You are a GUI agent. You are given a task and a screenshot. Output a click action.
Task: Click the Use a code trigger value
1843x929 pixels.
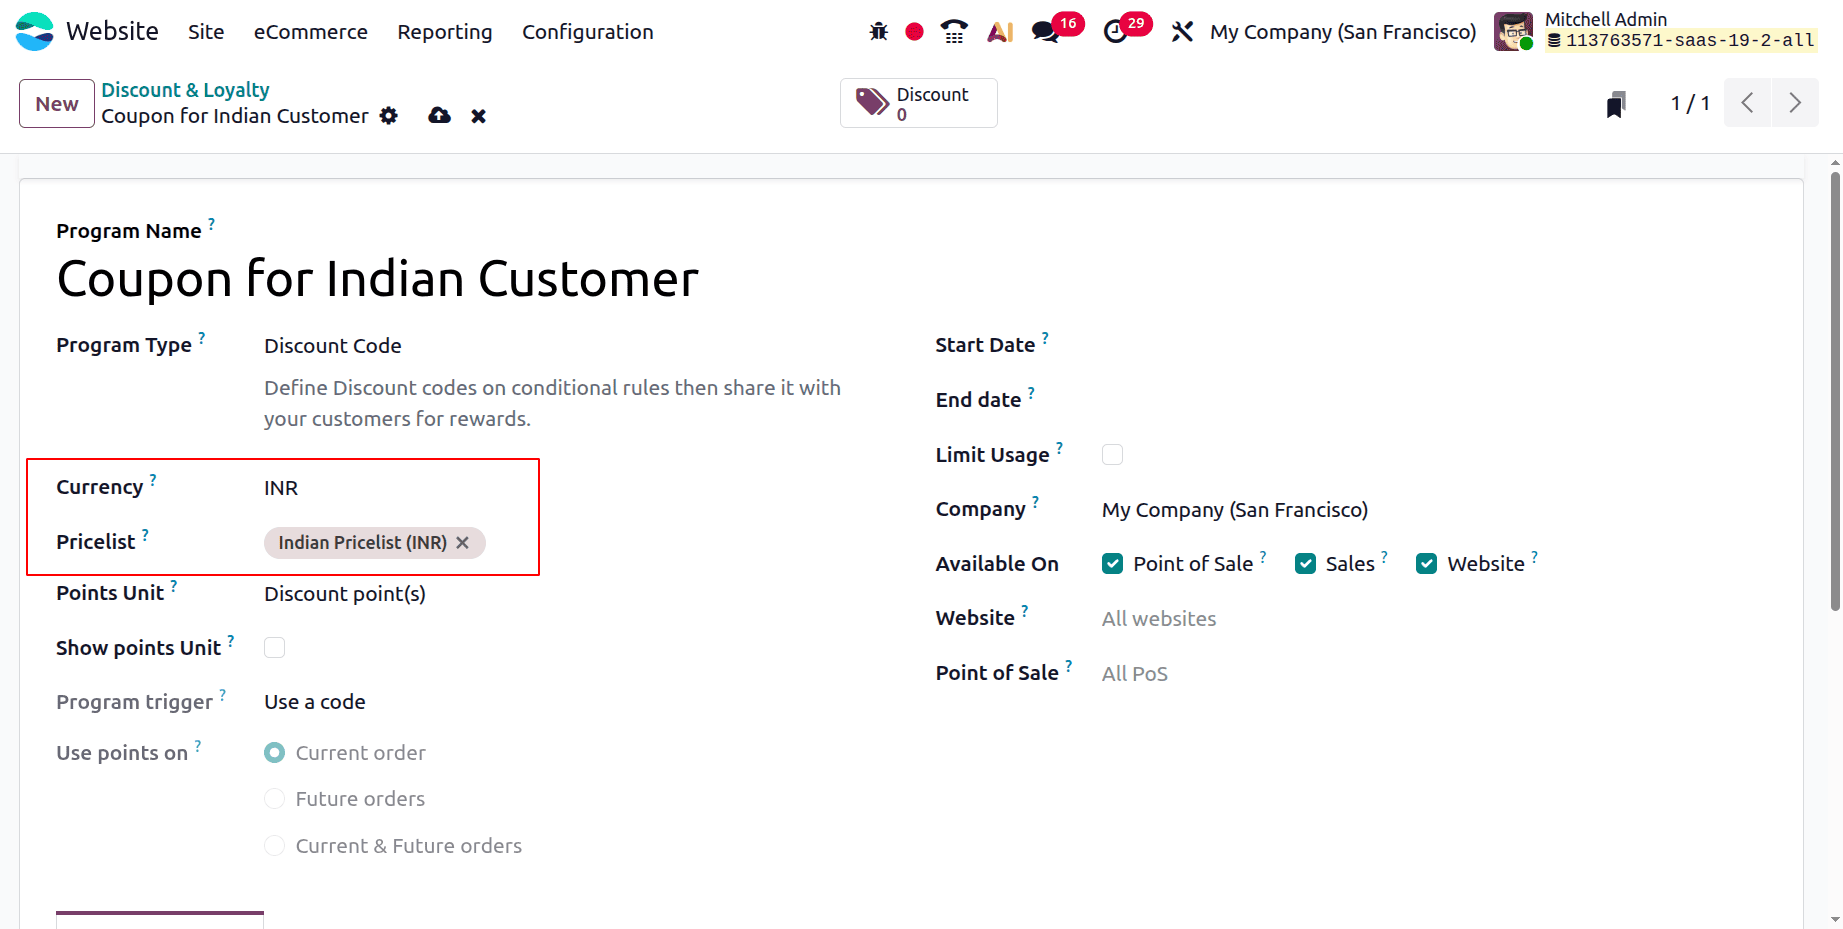click(x=315, y=702)
